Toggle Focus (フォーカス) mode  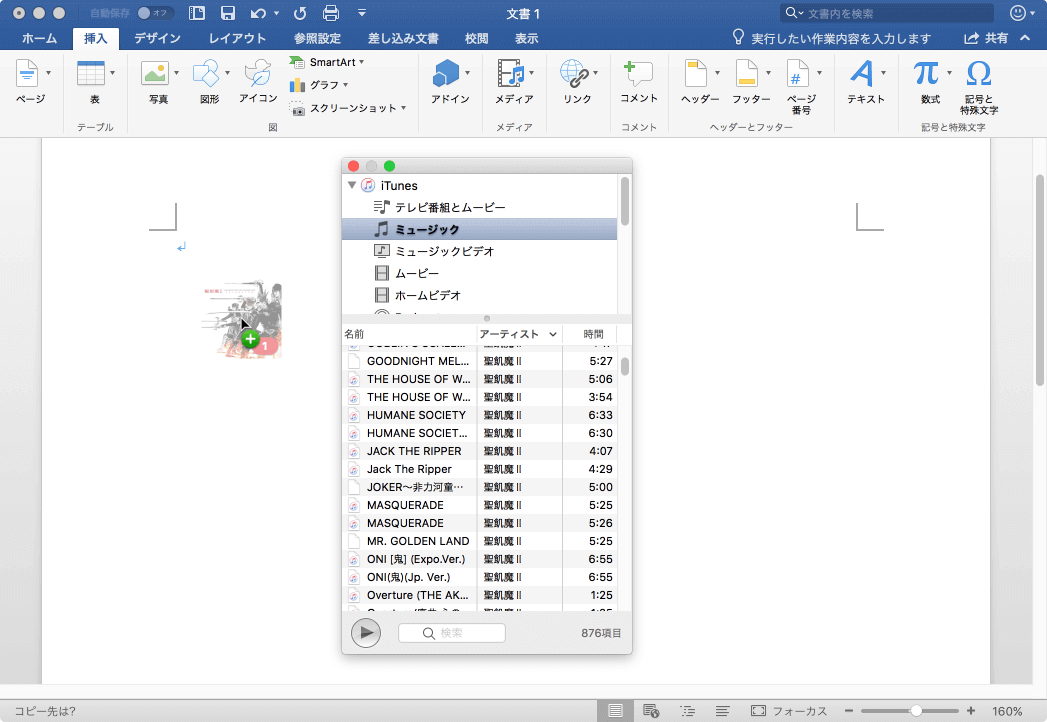tap(789, 711)
